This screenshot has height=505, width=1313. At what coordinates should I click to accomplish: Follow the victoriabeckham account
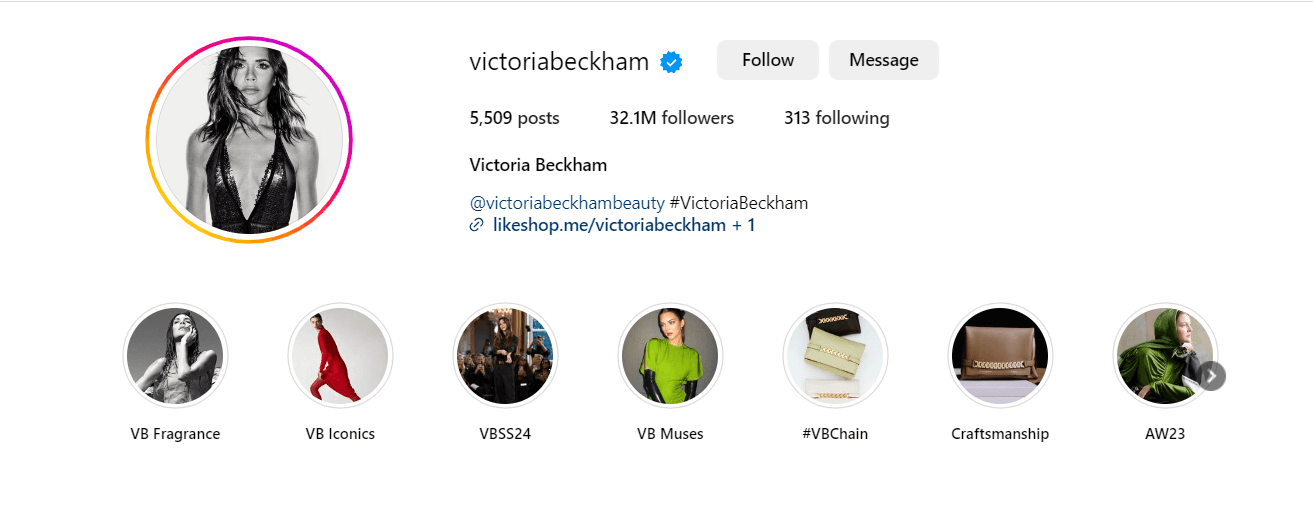click(768, 60)
